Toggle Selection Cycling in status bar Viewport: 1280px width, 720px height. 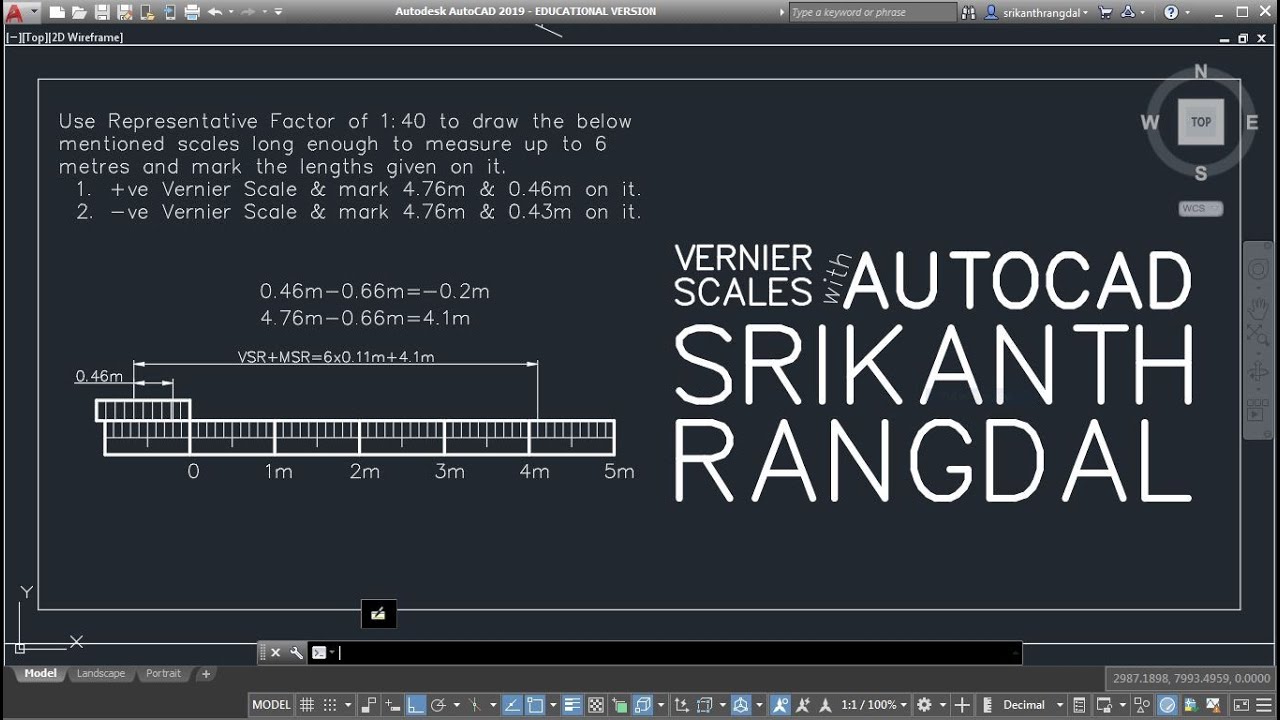point(620,705)
